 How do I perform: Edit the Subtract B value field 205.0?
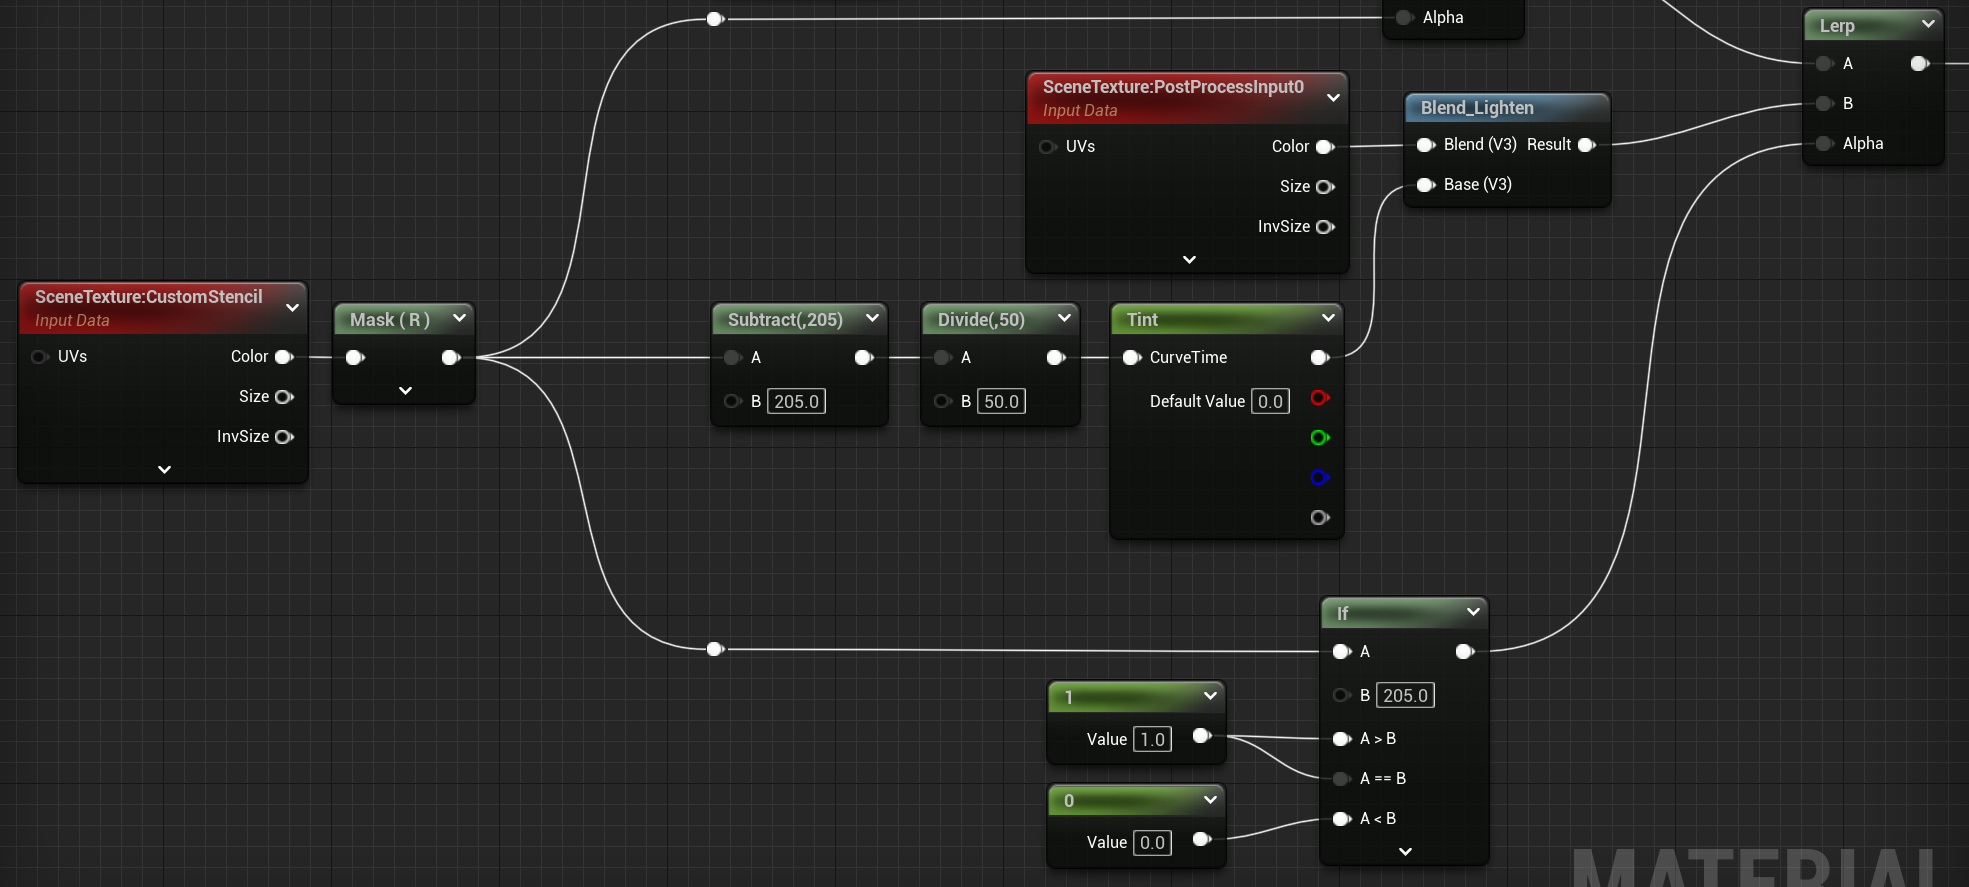(796, 402)
